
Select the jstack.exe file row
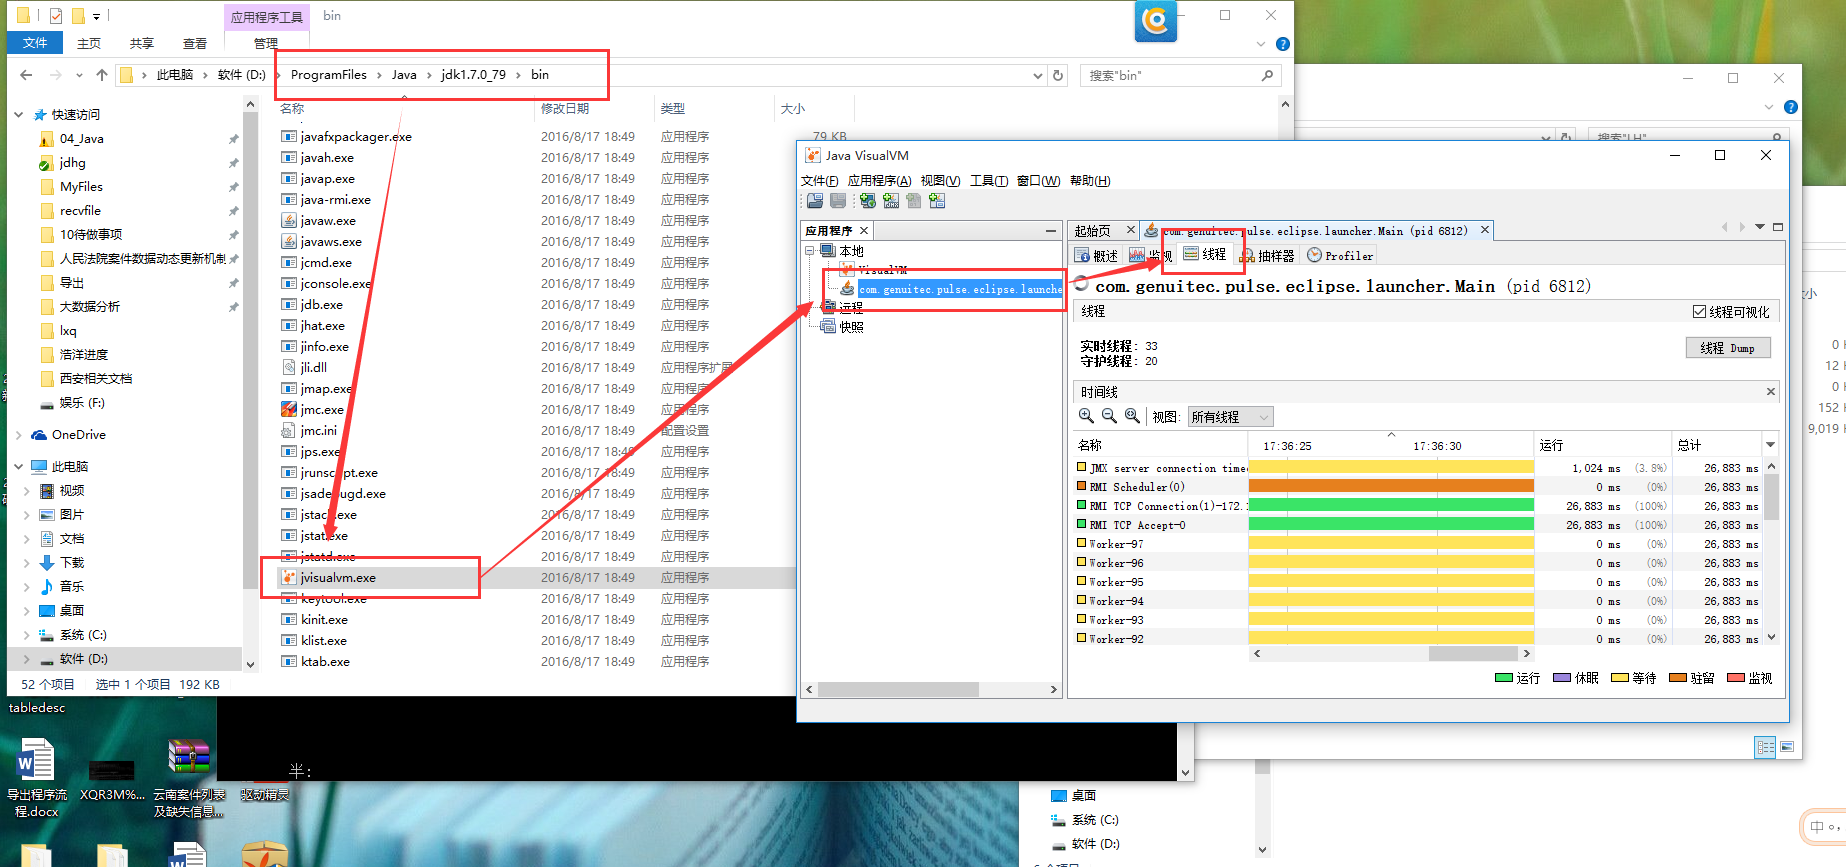(x=538, y=515)
